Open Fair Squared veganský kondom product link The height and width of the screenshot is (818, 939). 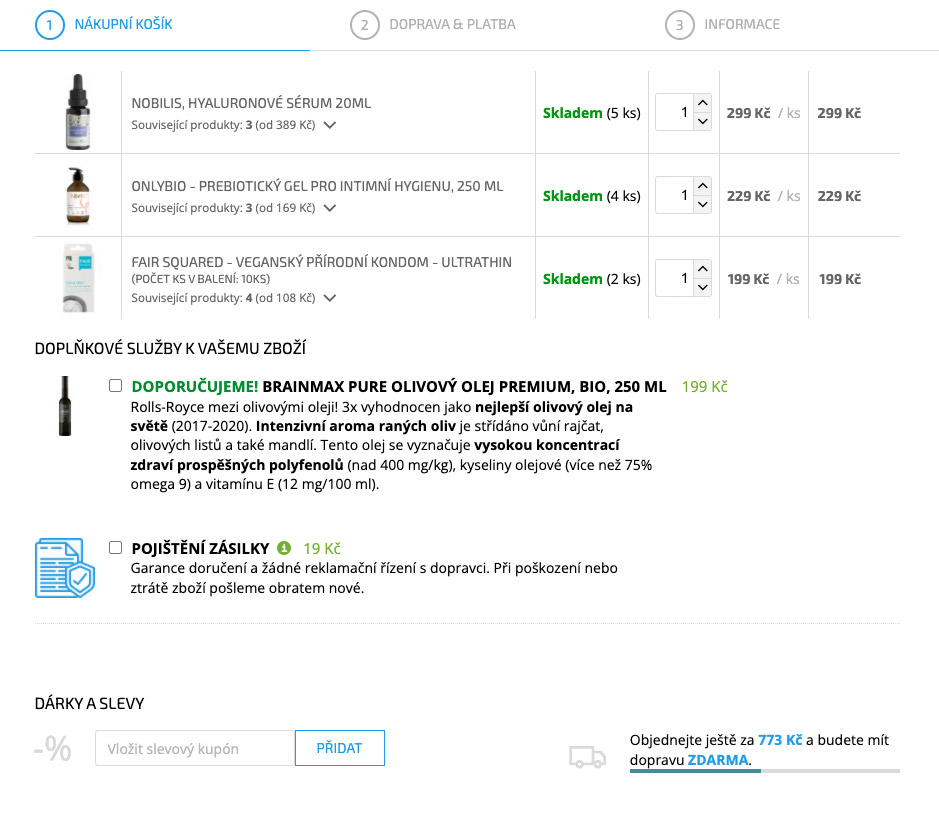[322, 262]
